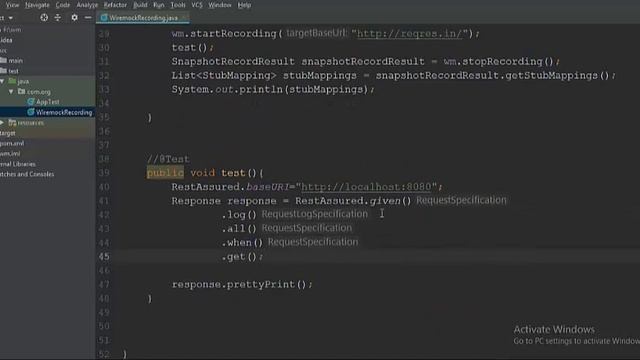Viewport: 640px width, 360px height.
Task: Collapse the com.org package arrow
Action: point(11,92)
